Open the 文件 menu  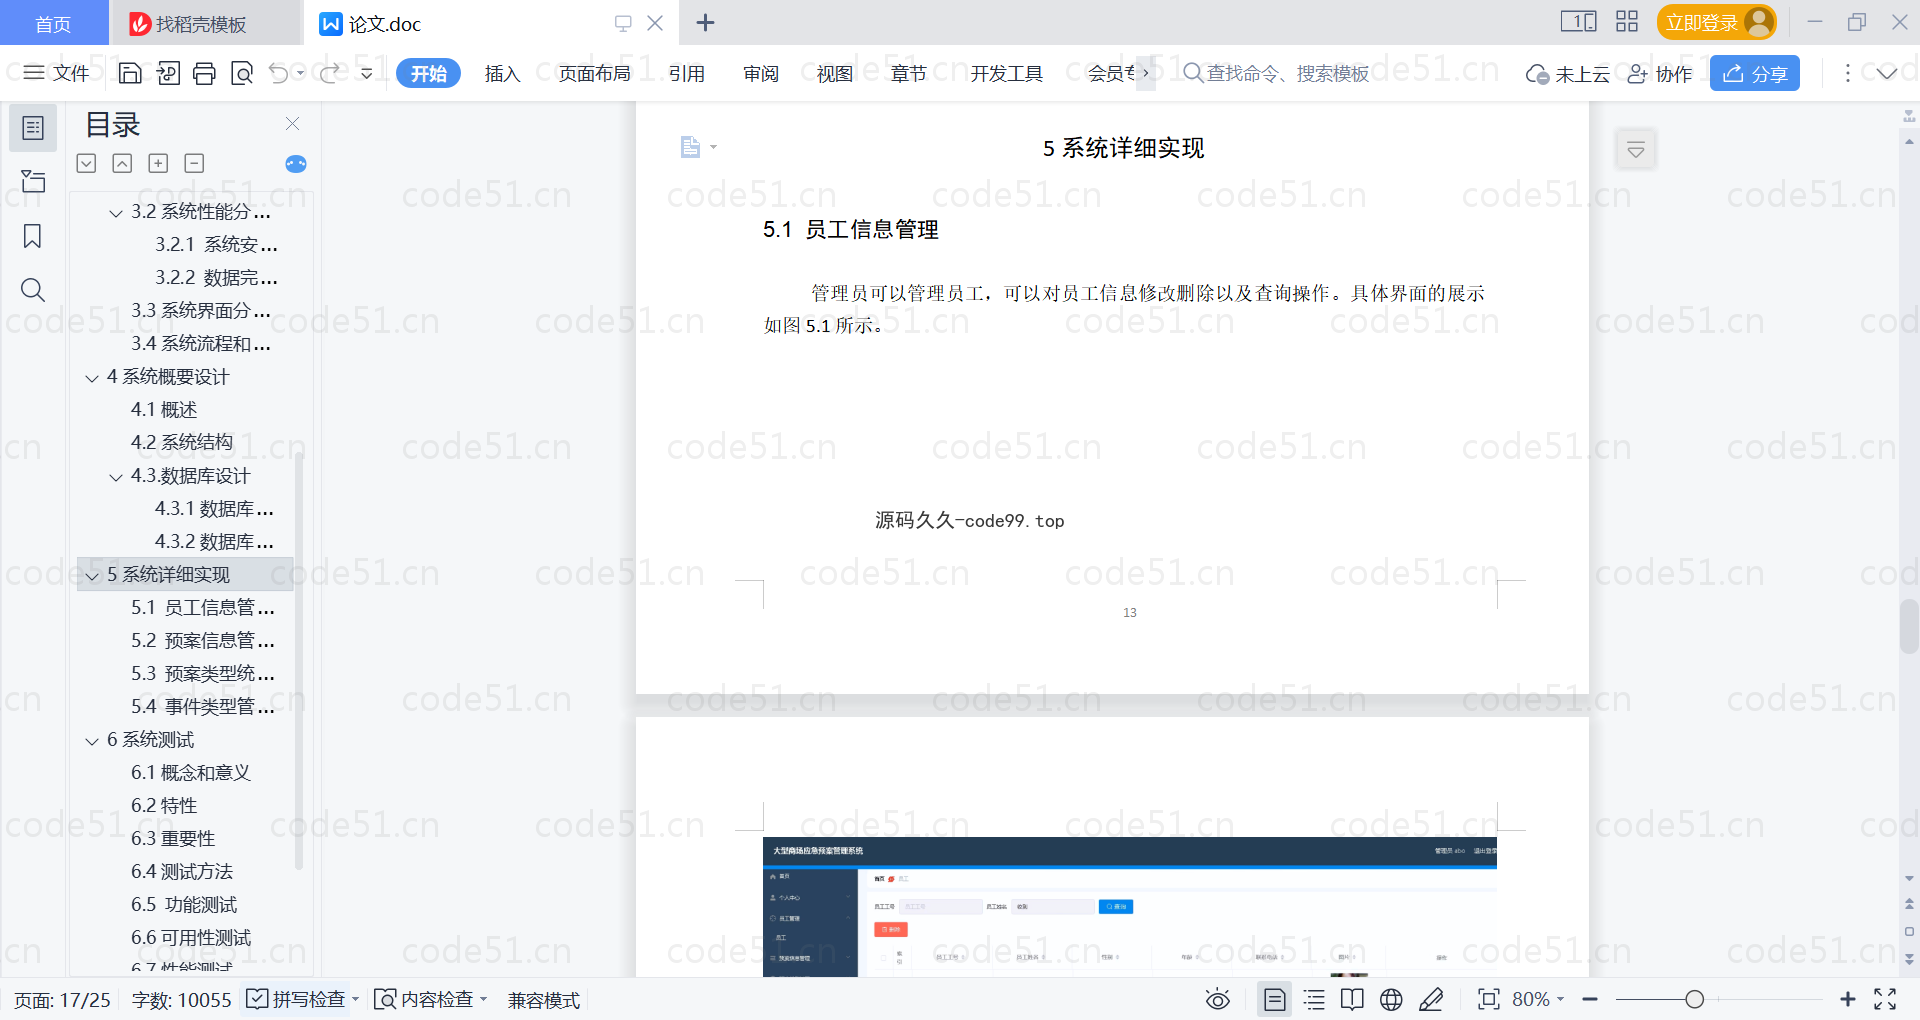point(56,73)
